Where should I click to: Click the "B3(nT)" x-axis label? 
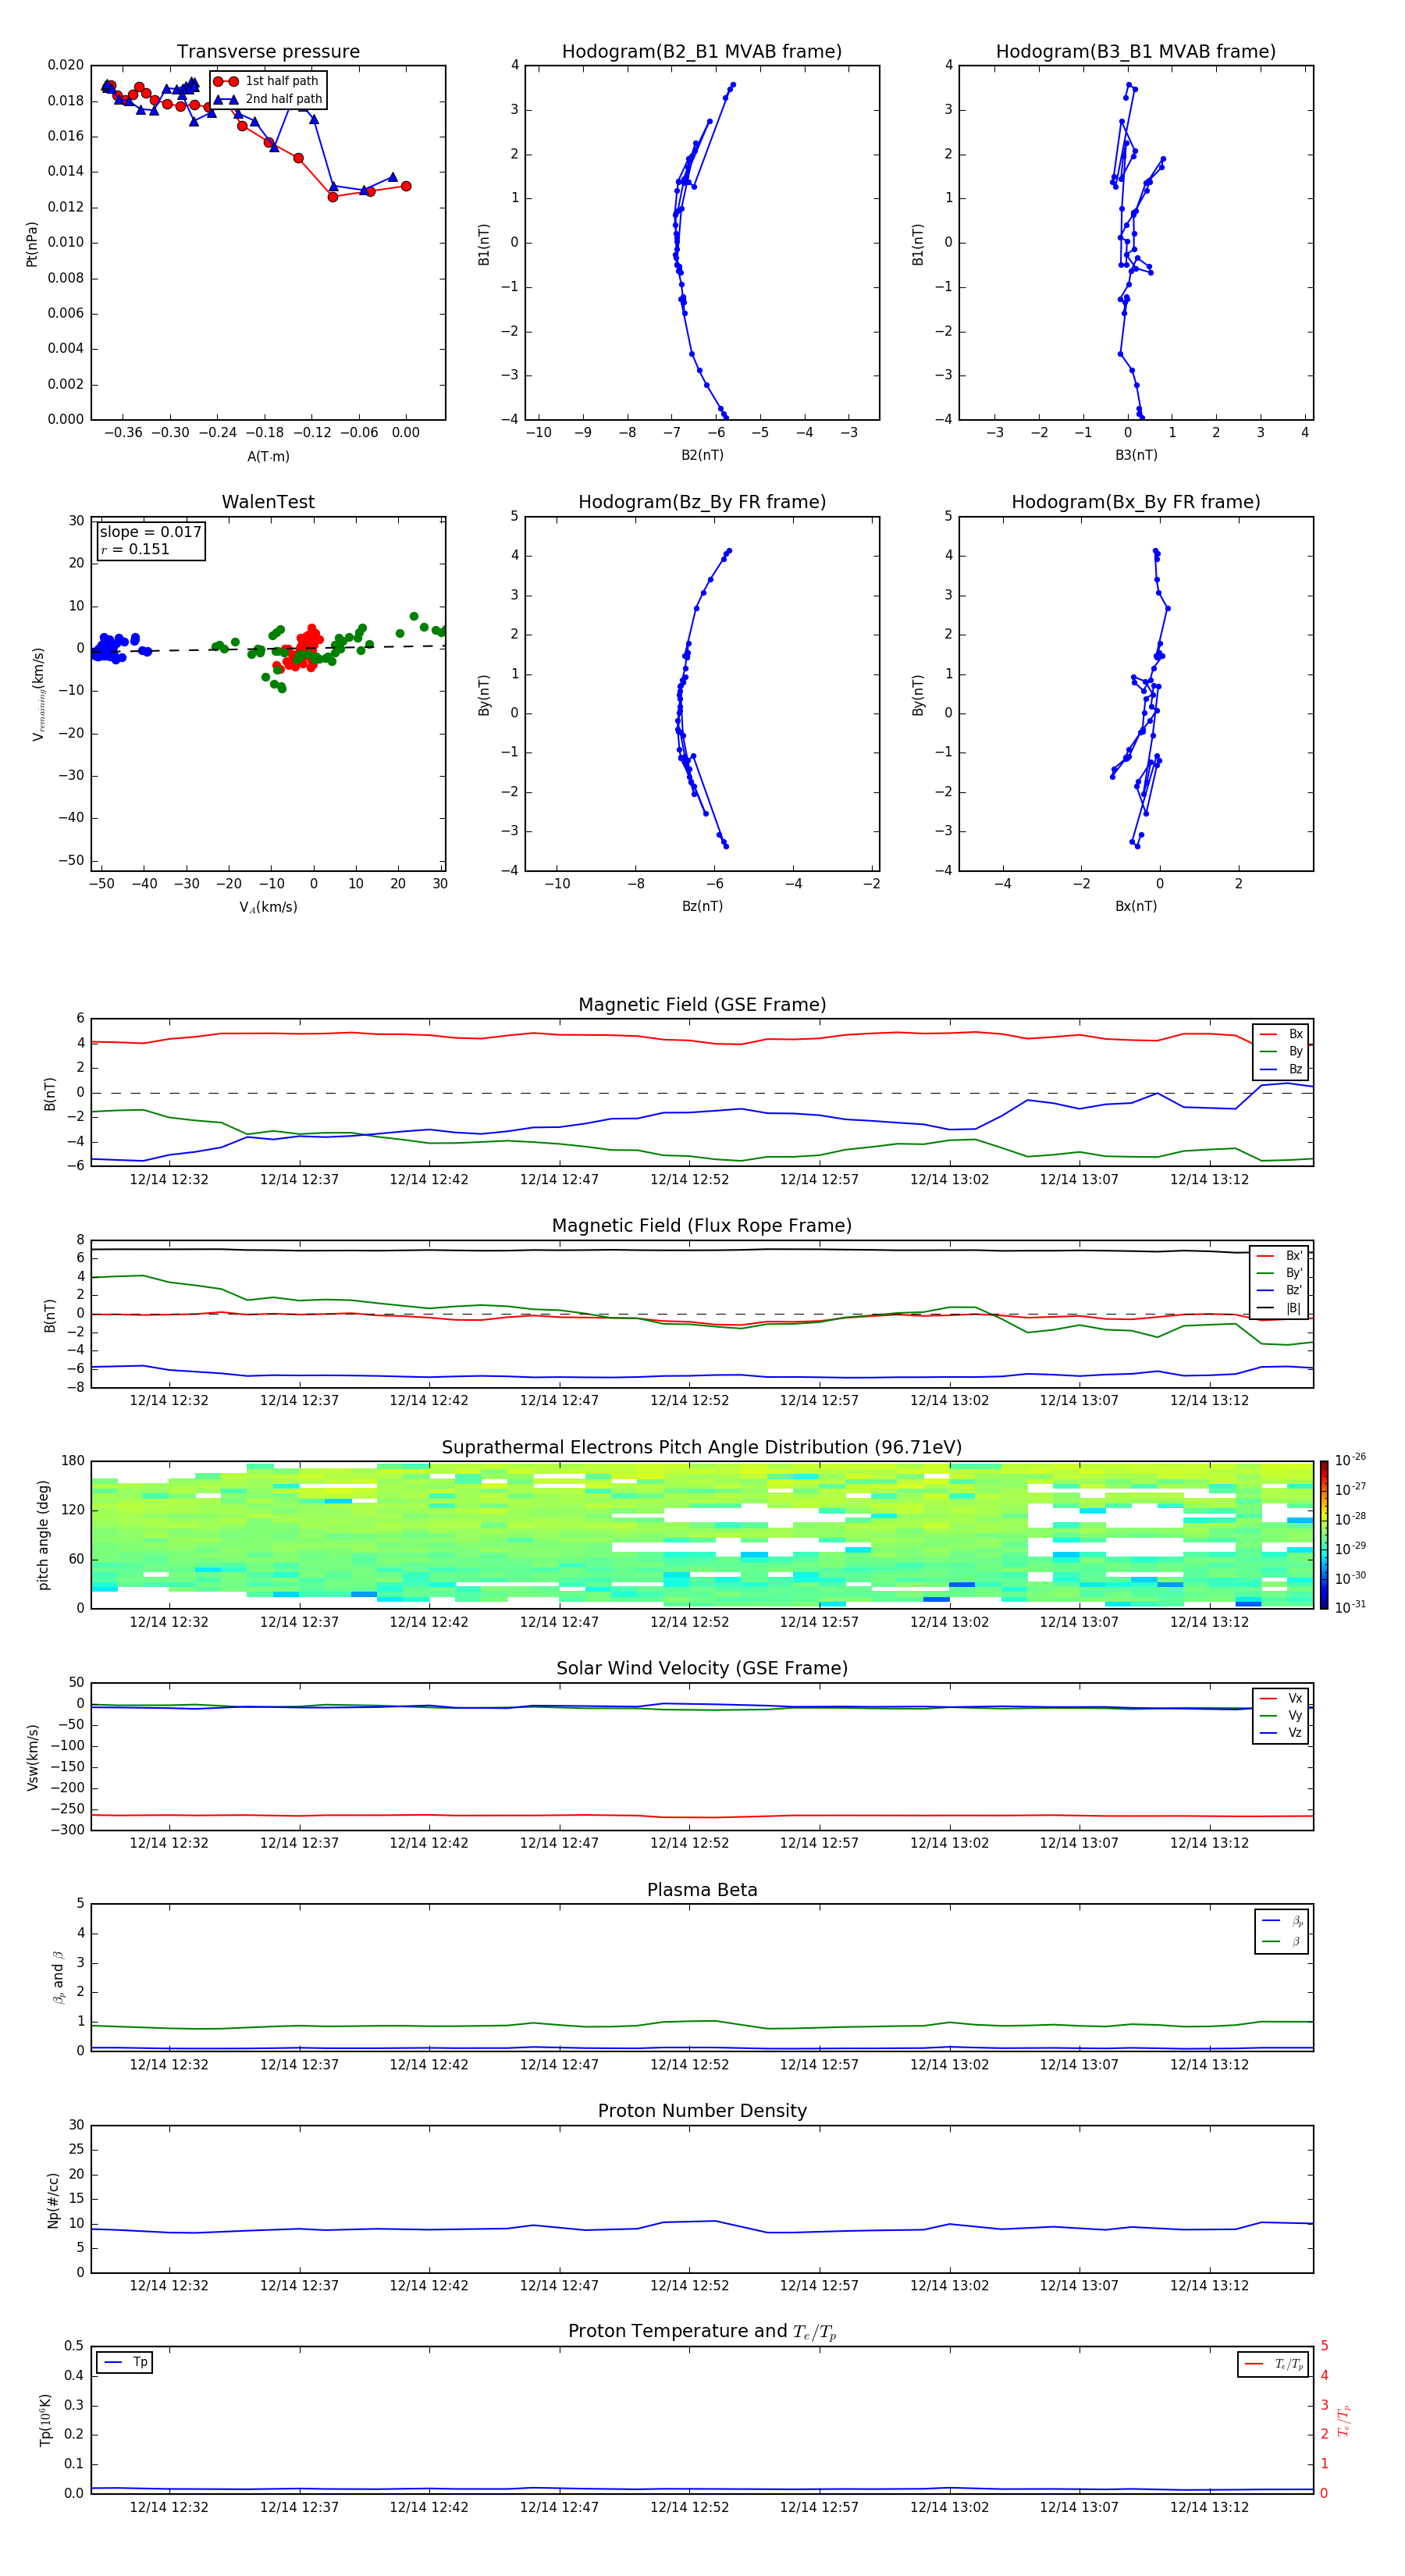tap(1136, 455)
